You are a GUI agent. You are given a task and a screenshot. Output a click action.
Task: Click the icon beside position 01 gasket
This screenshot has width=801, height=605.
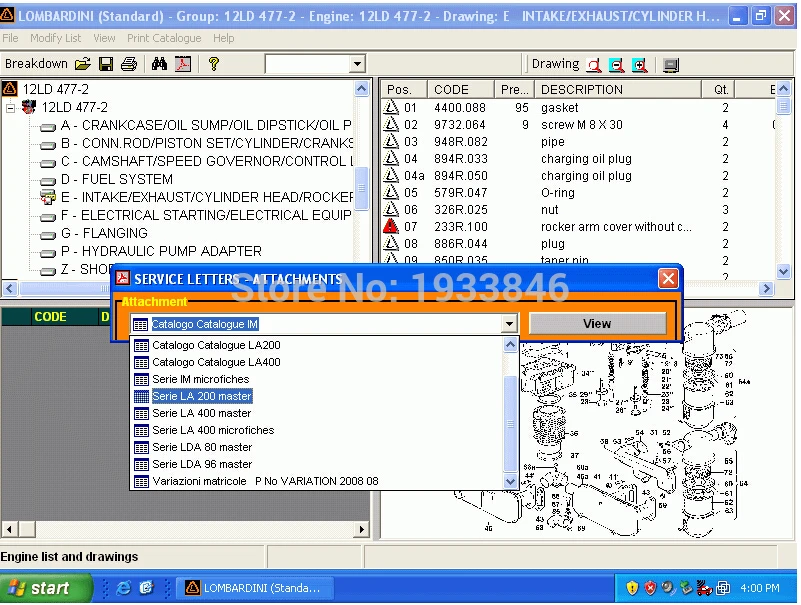(x=391, y=107)
